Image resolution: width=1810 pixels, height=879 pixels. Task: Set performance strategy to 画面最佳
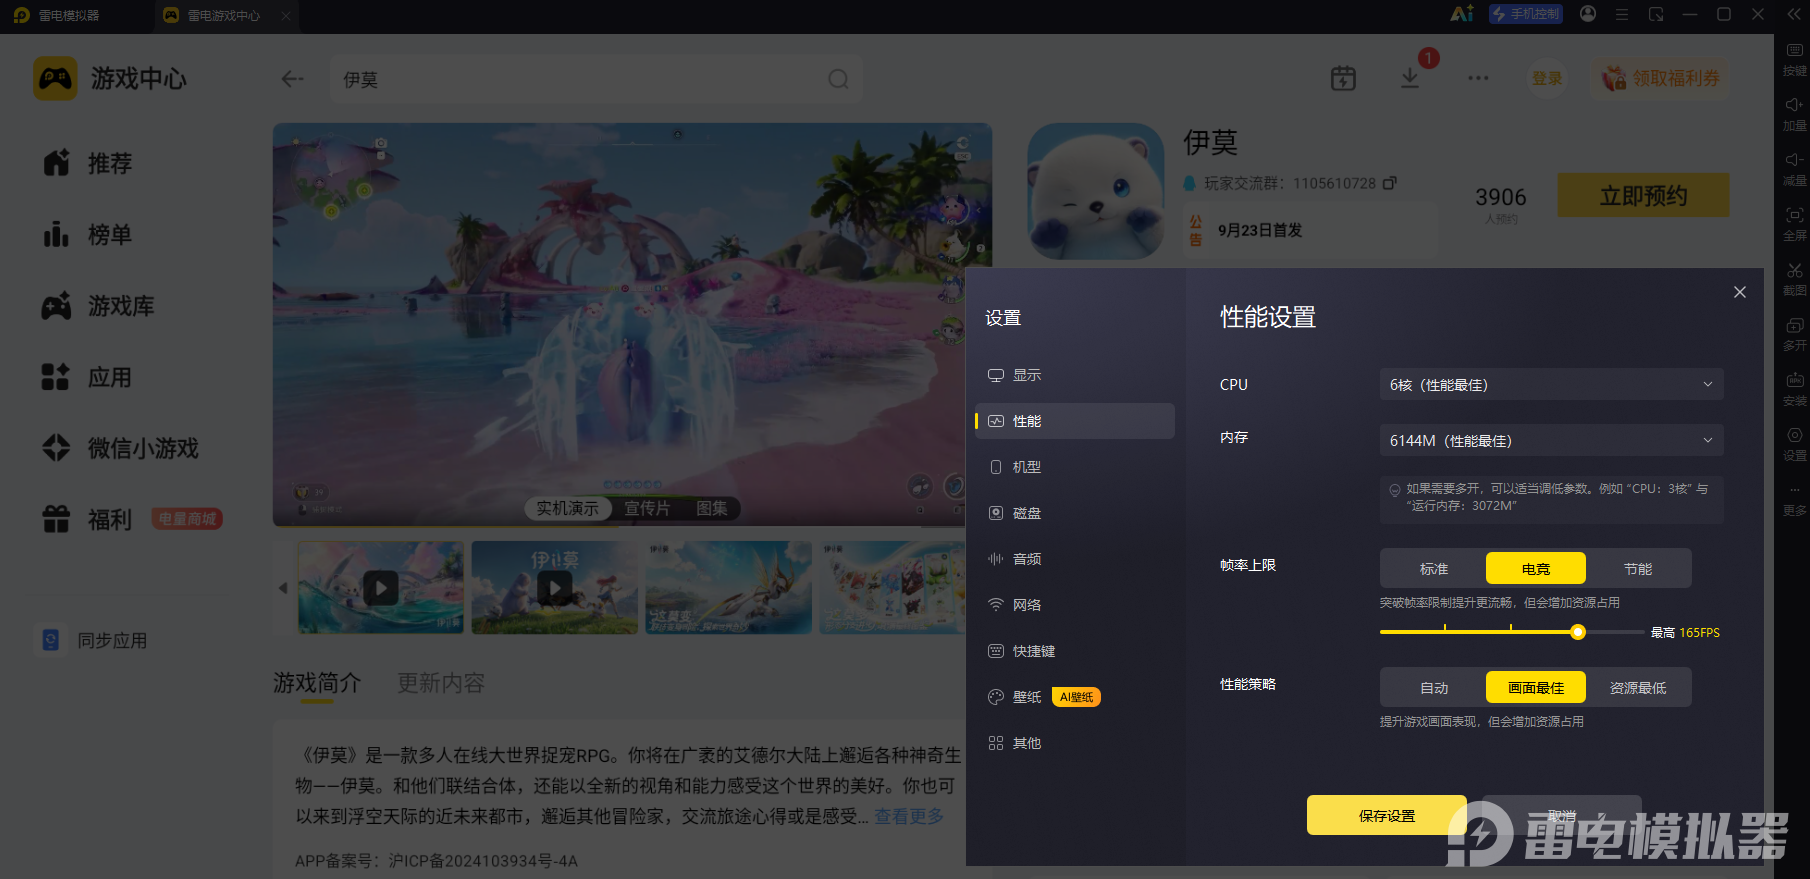click(1536, 687)
